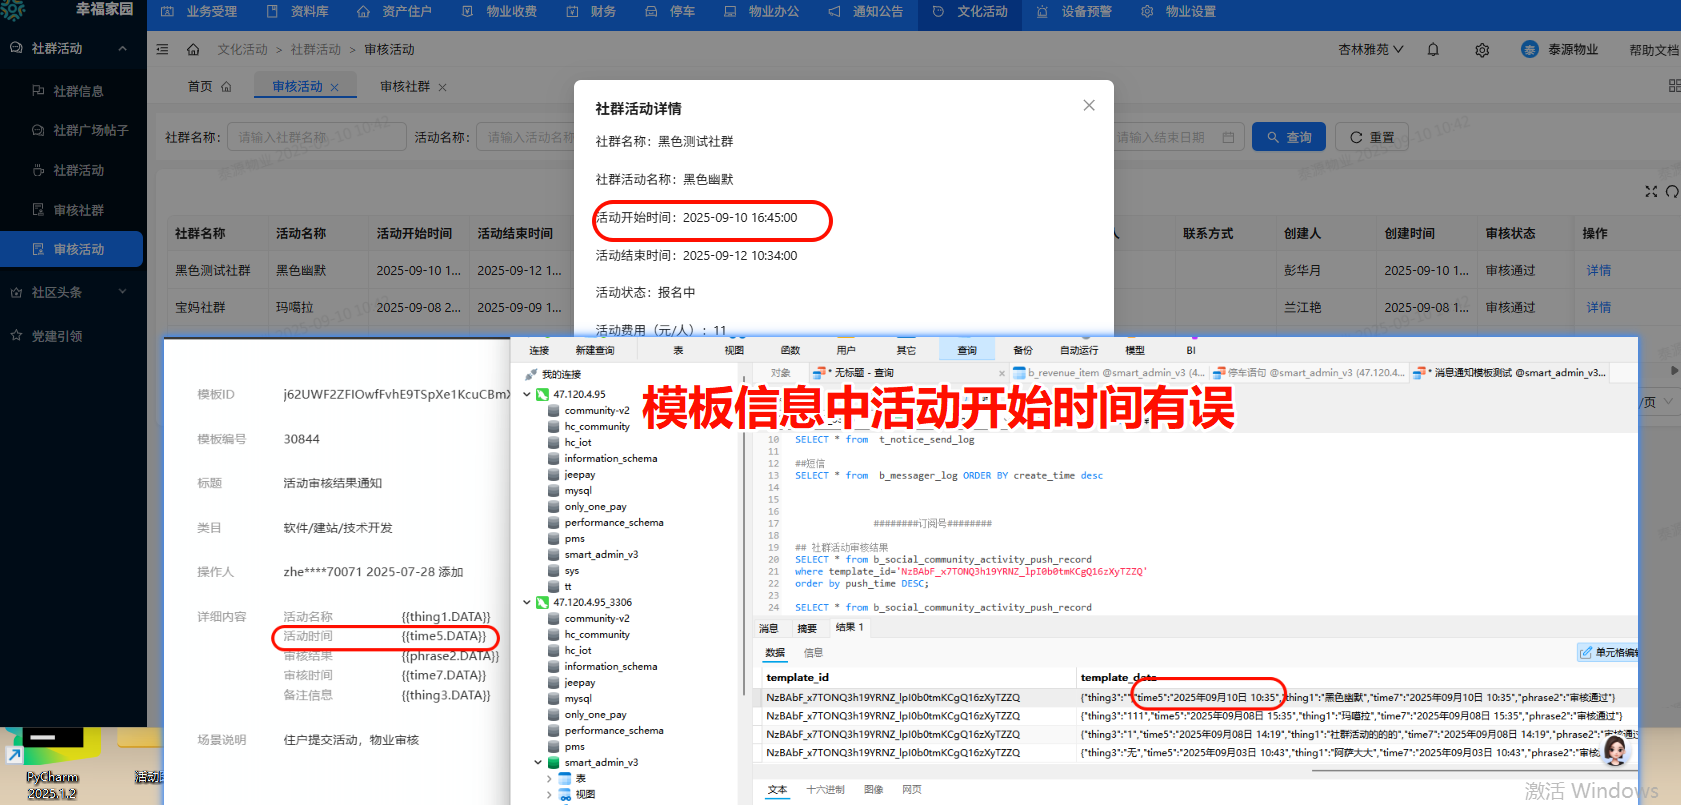Open 详情 link for 宝妈社群 row
This screenshot has height=805, width=1681.
pyautogui.click(x=1598, y=307)
